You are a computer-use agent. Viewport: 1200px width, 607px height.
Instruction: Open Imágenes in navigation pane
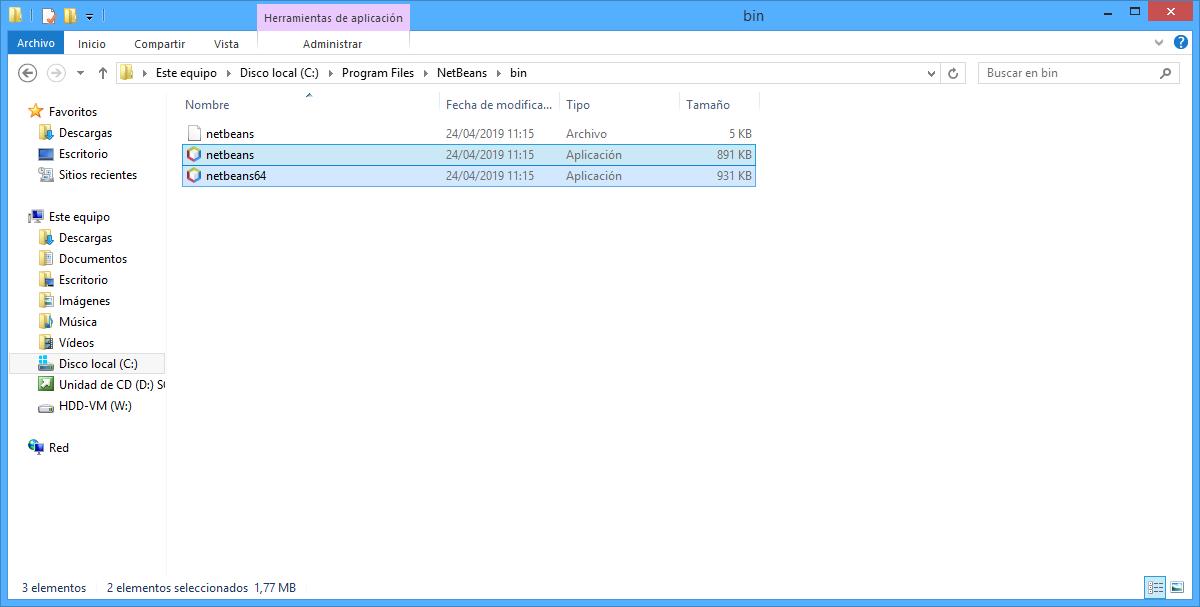pos(84,301)
